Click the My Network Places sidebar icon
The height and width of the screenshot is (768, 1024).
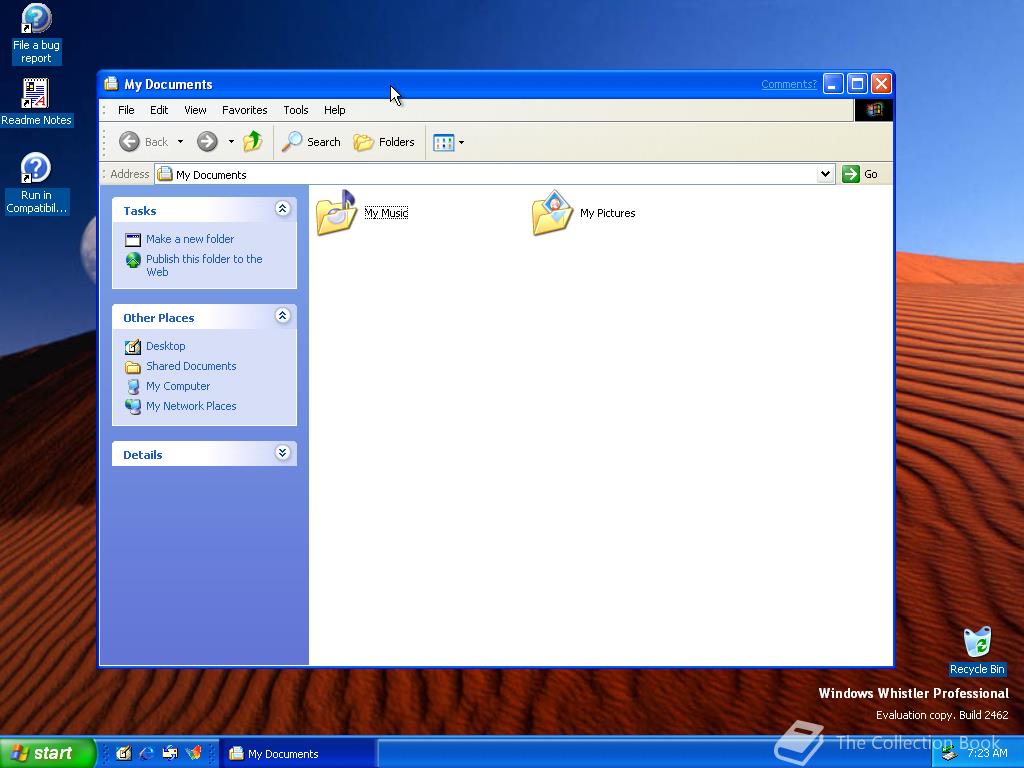(x=133, y=406)
